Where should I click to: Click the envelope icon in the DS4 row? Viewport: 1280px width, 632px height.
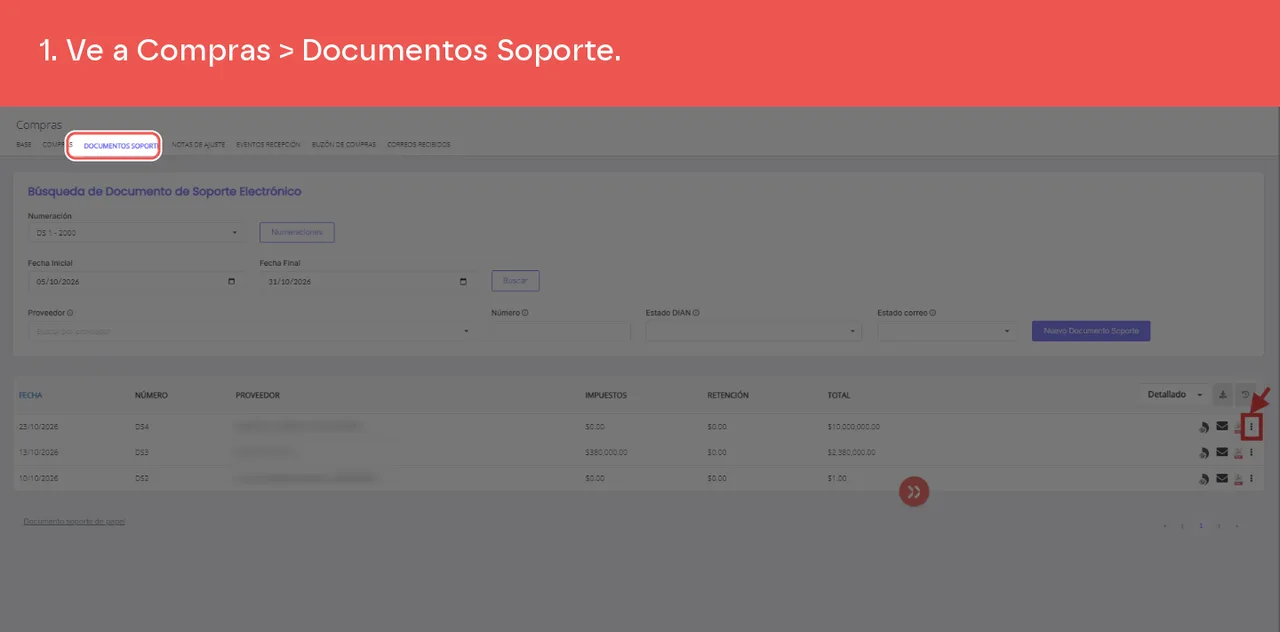coord(1222,427)
